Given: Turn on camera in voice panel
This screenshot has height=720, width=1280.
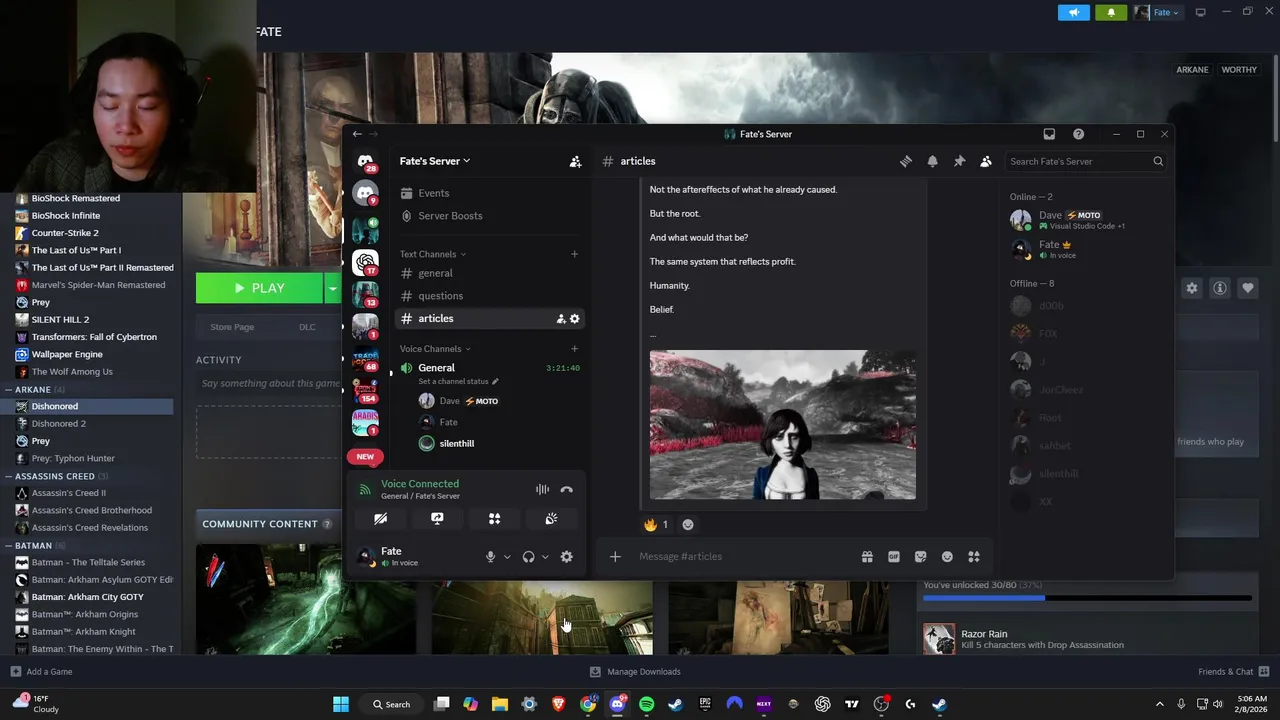Looking at the screenshot, I should click(x=381, y=519).
